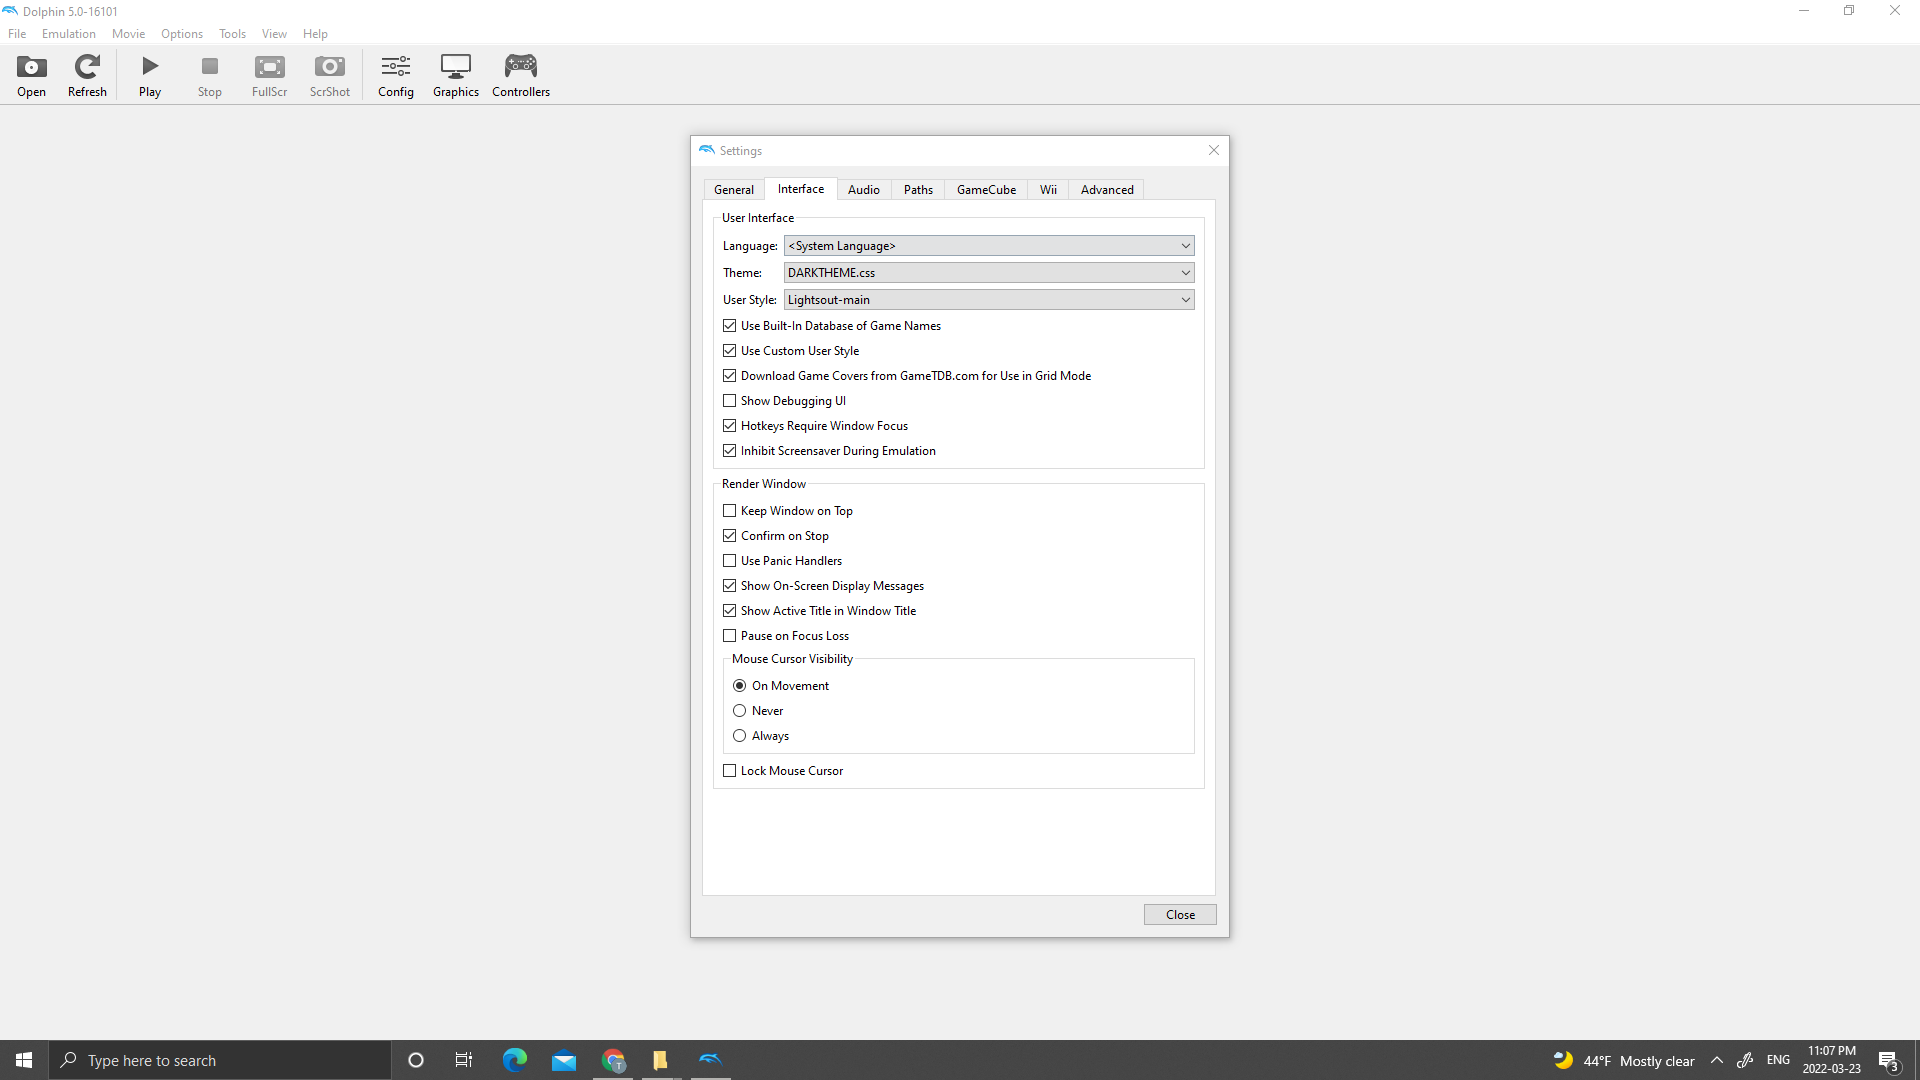The height and width of the screenshot is (1080, 1920).
Task: Take a screenshot with the ScrShot icon
Action: (x=329, y=75)
